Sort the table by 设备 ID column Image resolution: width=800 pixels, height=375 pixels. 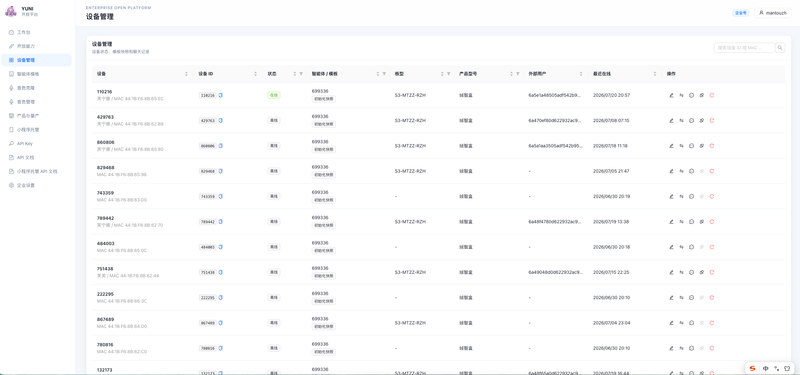(256, 74)
